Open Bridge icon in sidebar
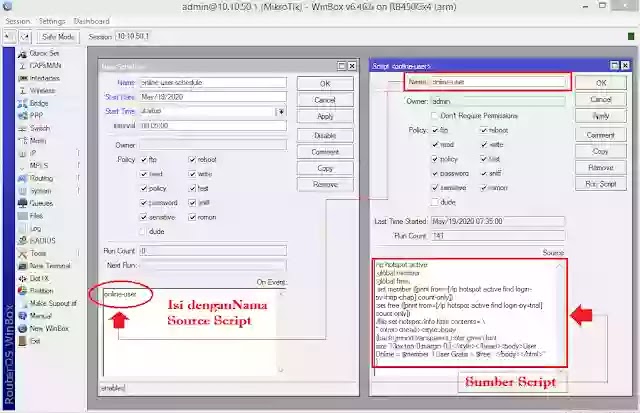The width and height of the screenshot is (640, 413). click(x=22, y=103)
